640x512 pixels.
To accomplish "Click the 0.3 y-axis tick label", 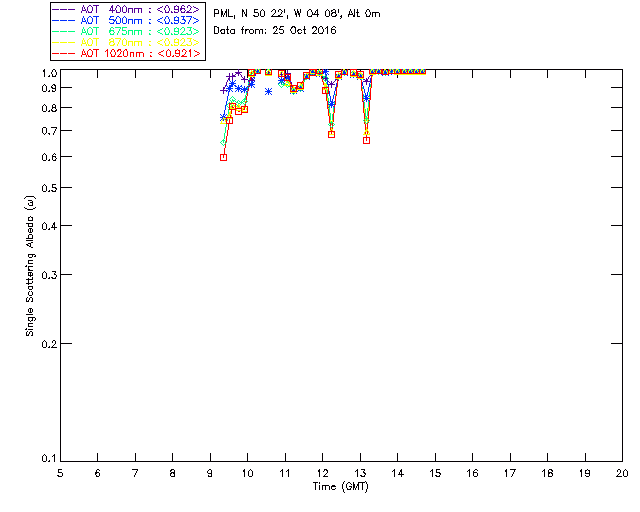I will point(49,275).
